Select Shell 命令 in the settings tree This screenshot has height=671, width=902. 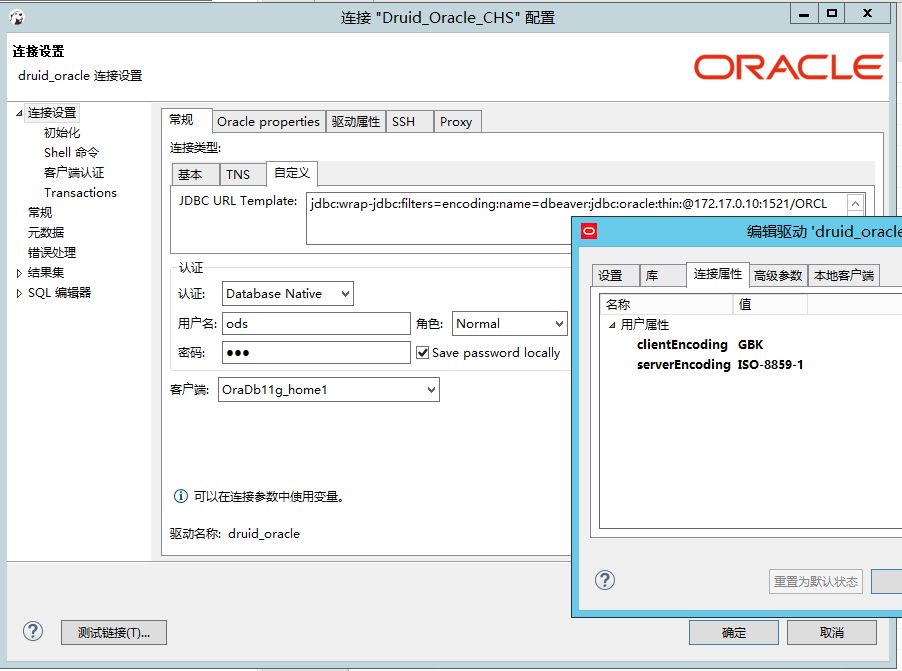click(71, 152)
